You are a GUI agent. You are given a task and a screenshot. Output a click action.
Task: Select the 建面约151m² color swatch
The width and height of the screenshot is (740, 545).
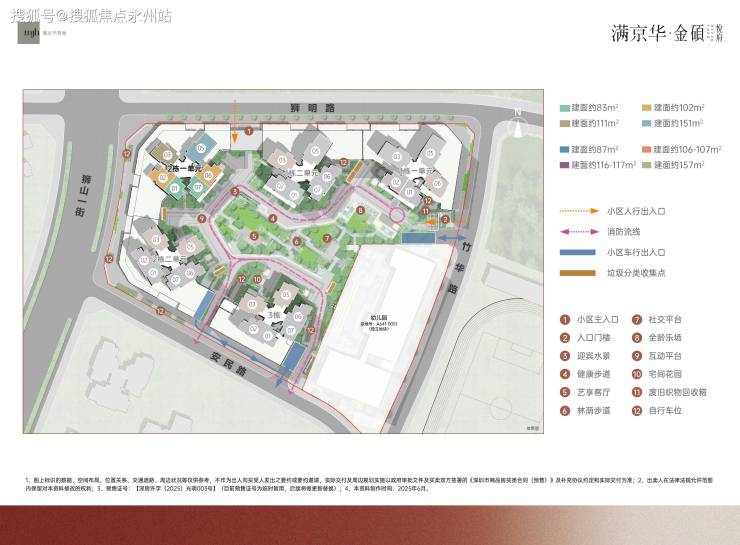647,123
